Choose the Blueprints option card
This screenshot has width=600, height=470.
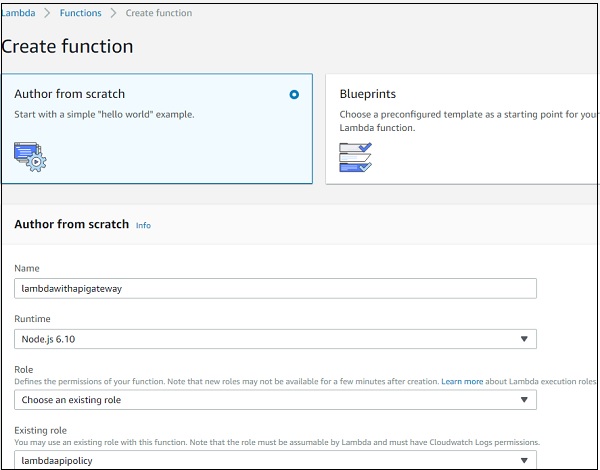tap(462, 128)
